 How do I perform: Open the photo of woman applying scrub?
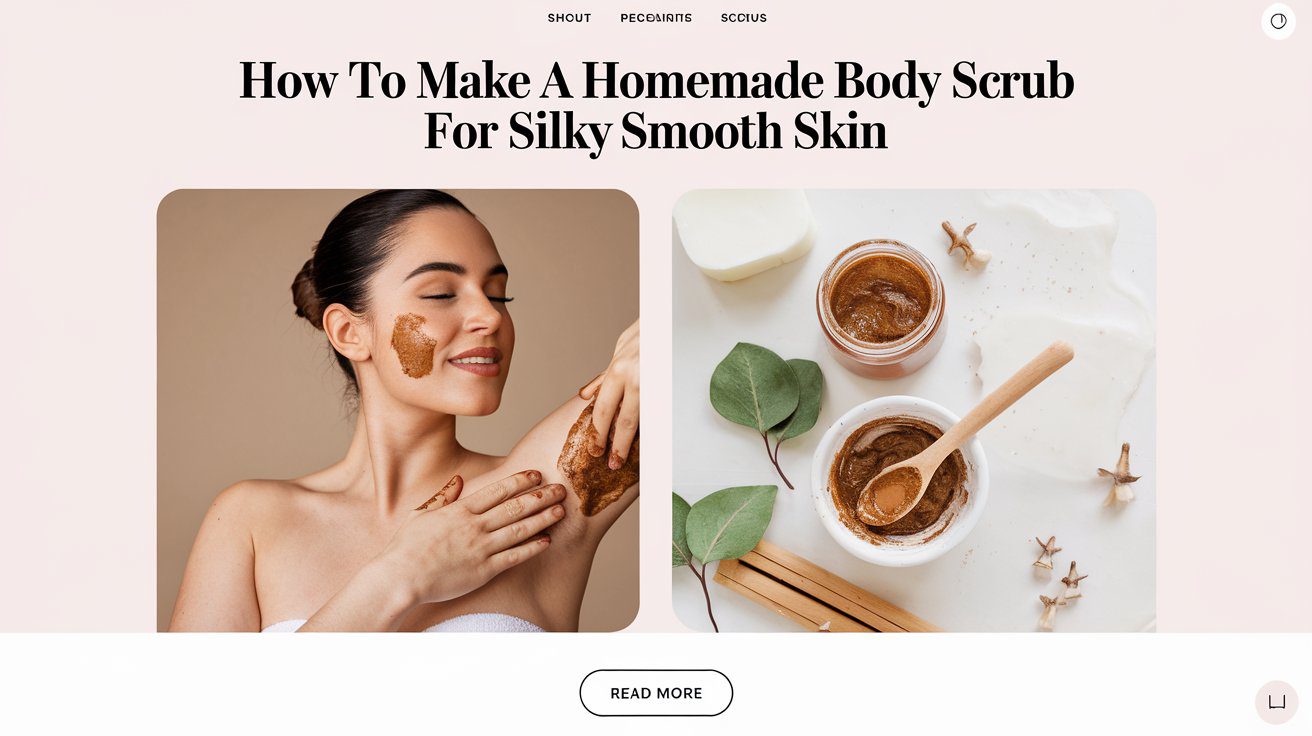(398, 410)
